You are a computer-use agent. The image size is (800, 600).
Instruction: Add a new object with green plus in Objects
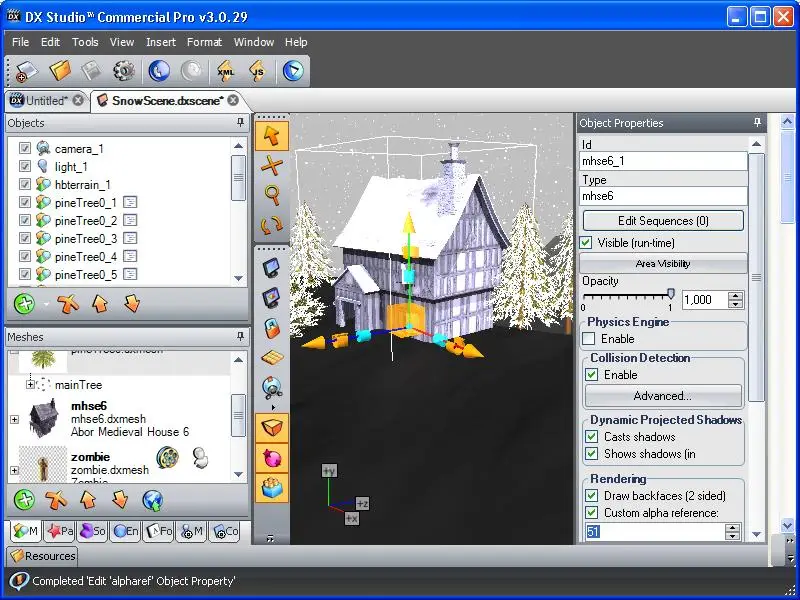24,304
